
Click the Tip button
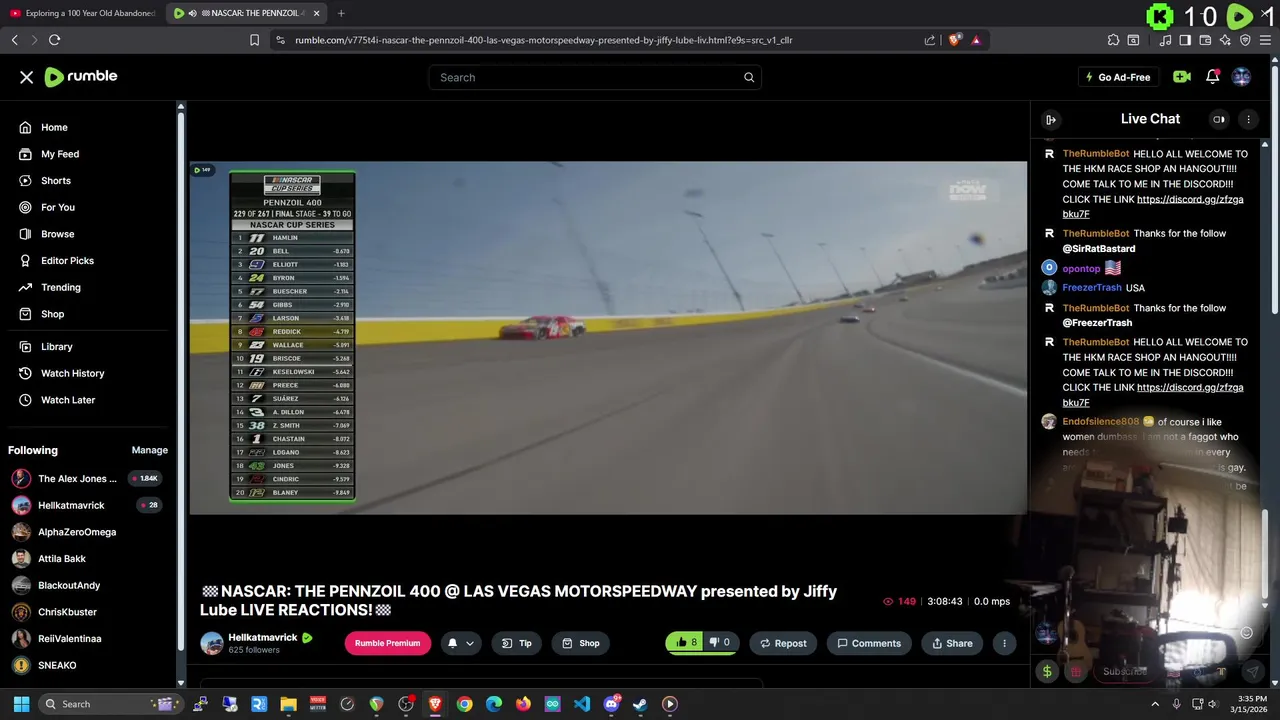[517, 643]
